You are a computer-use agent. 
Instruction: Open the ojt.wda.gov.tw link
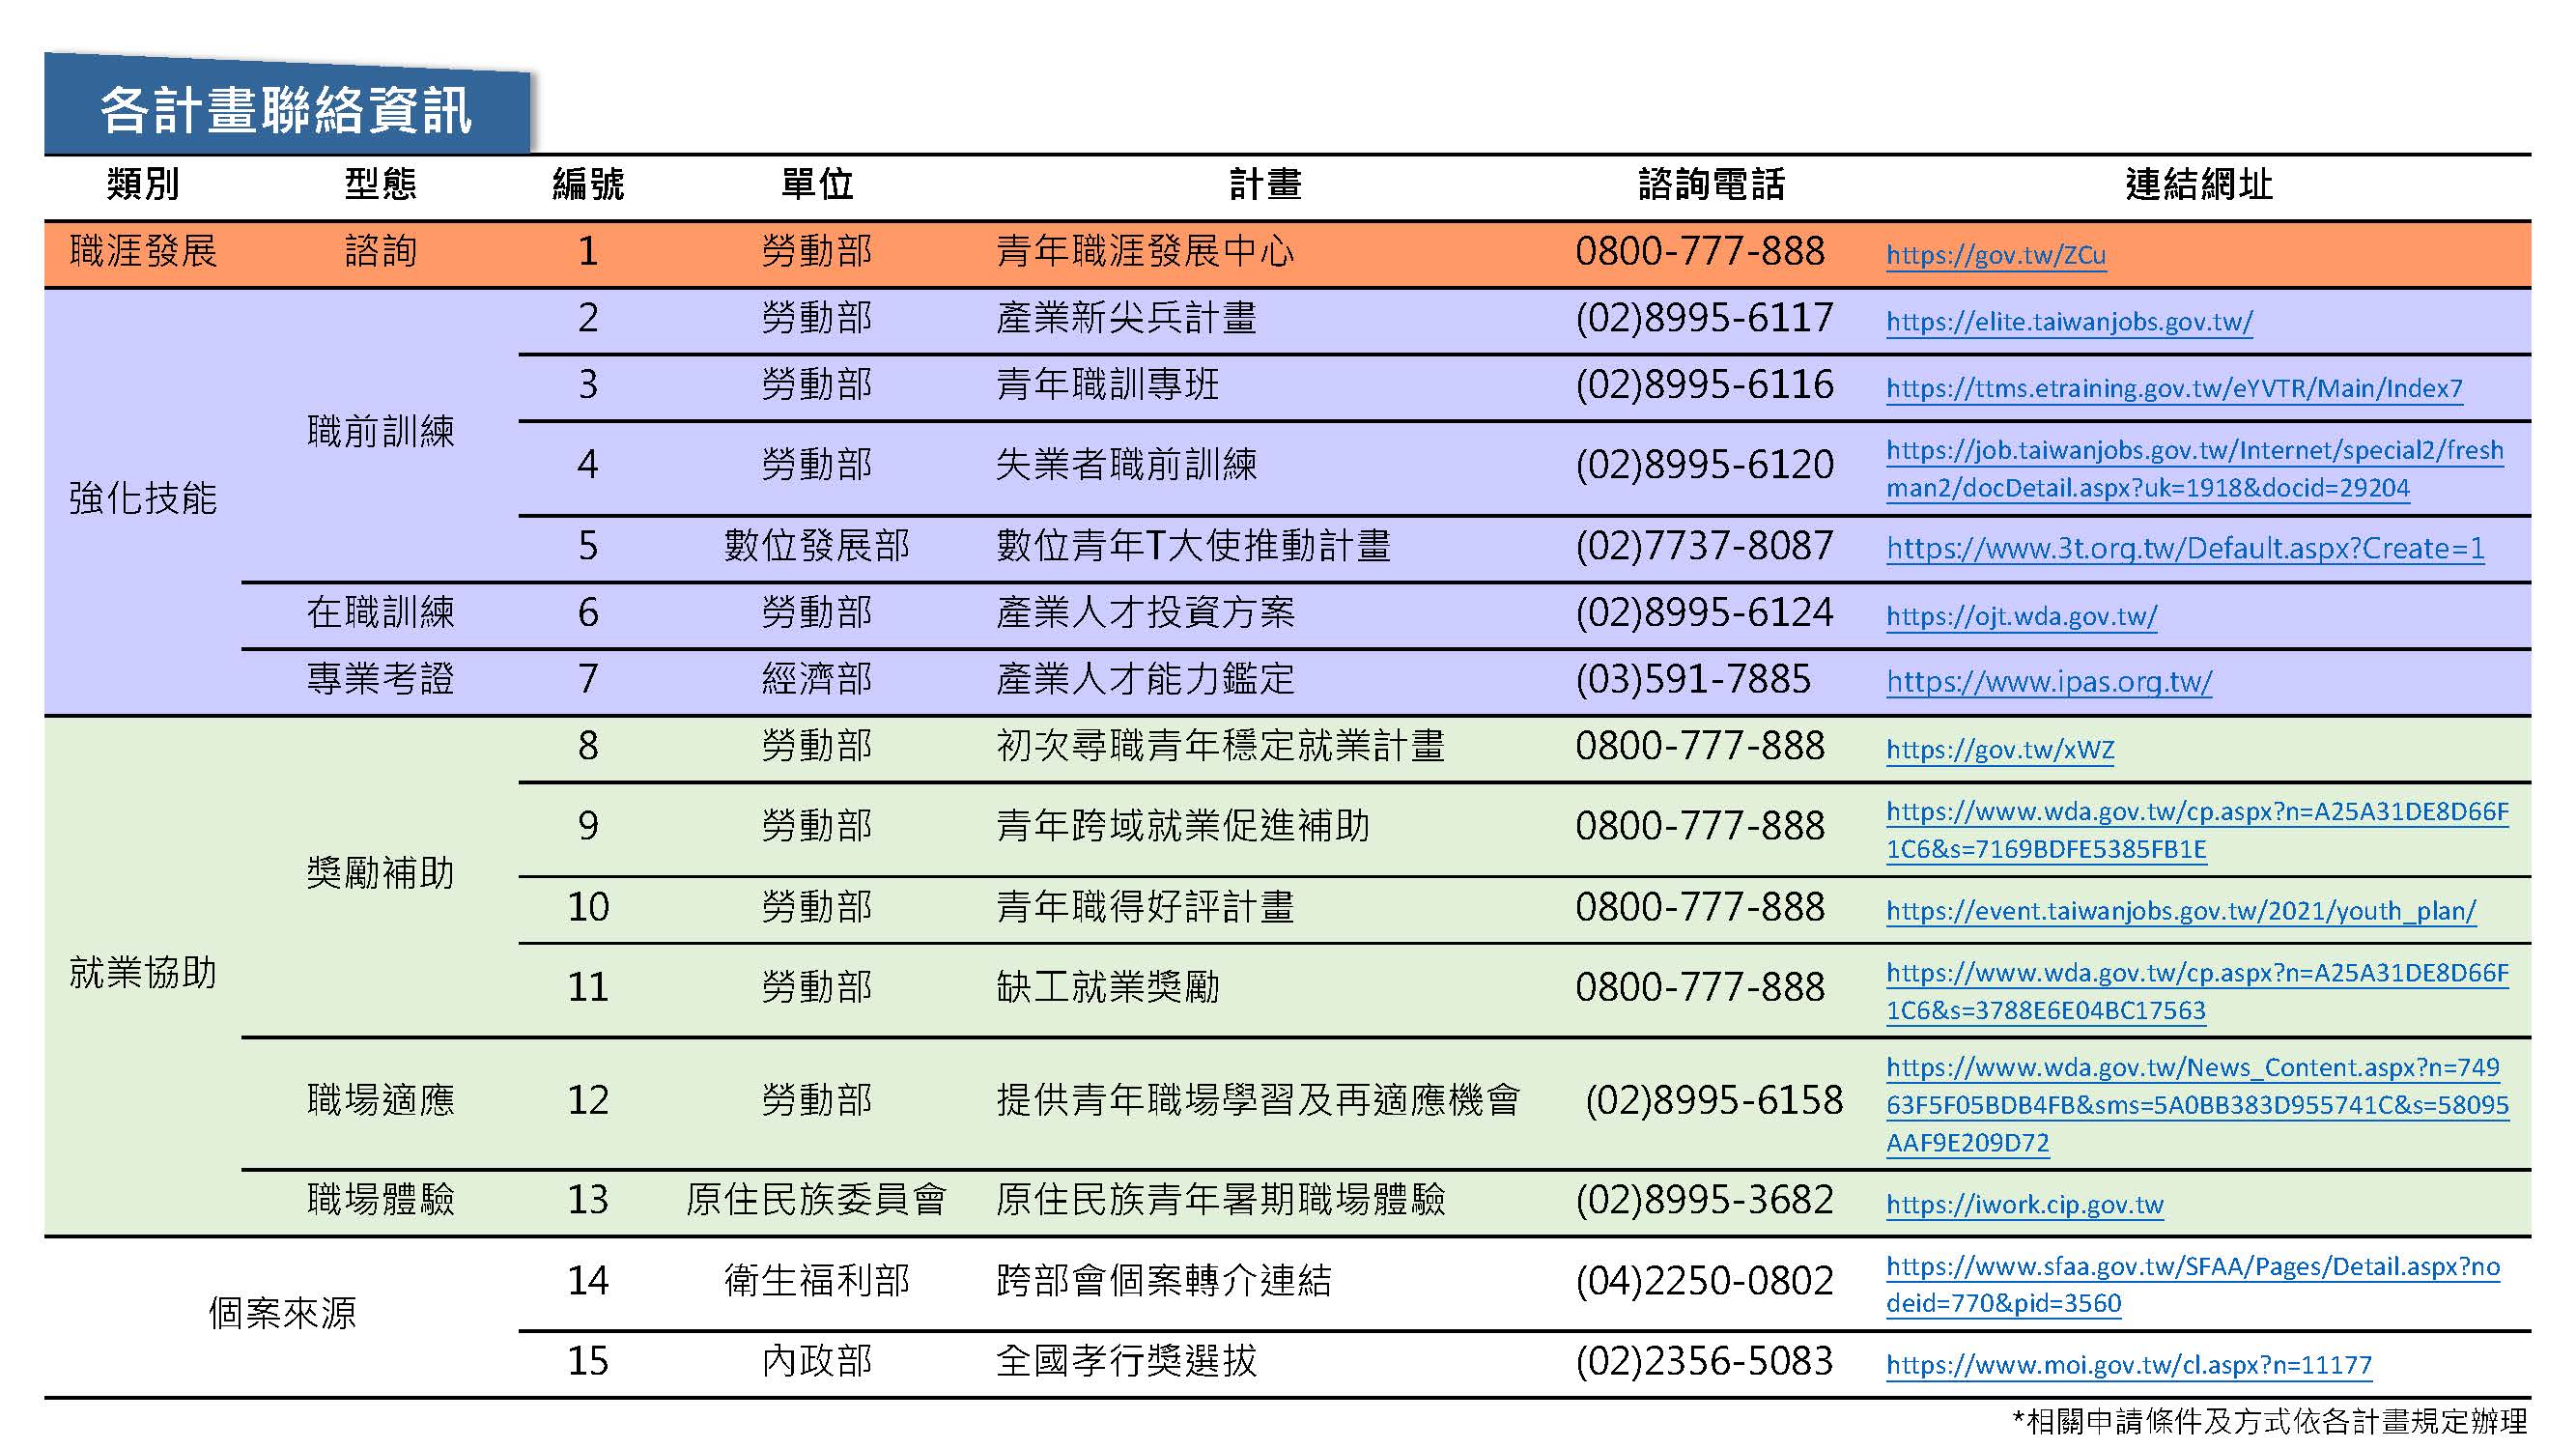pyautogui.click(x=2021, y=616)
